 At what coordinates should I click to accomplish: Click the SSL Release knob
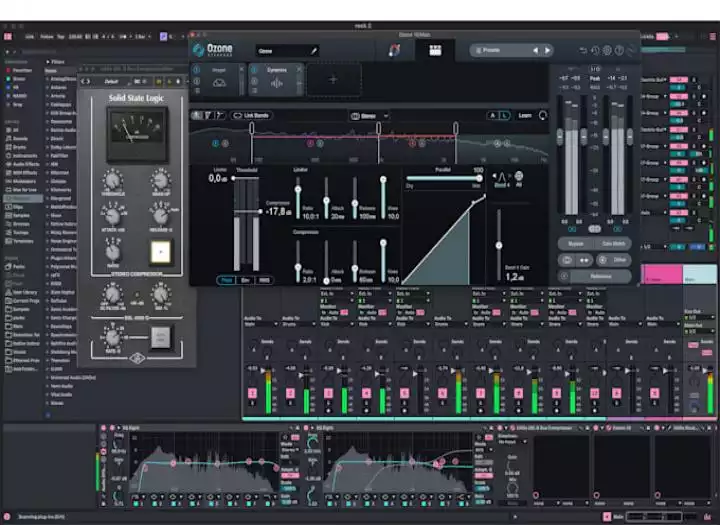click(160, 214)
